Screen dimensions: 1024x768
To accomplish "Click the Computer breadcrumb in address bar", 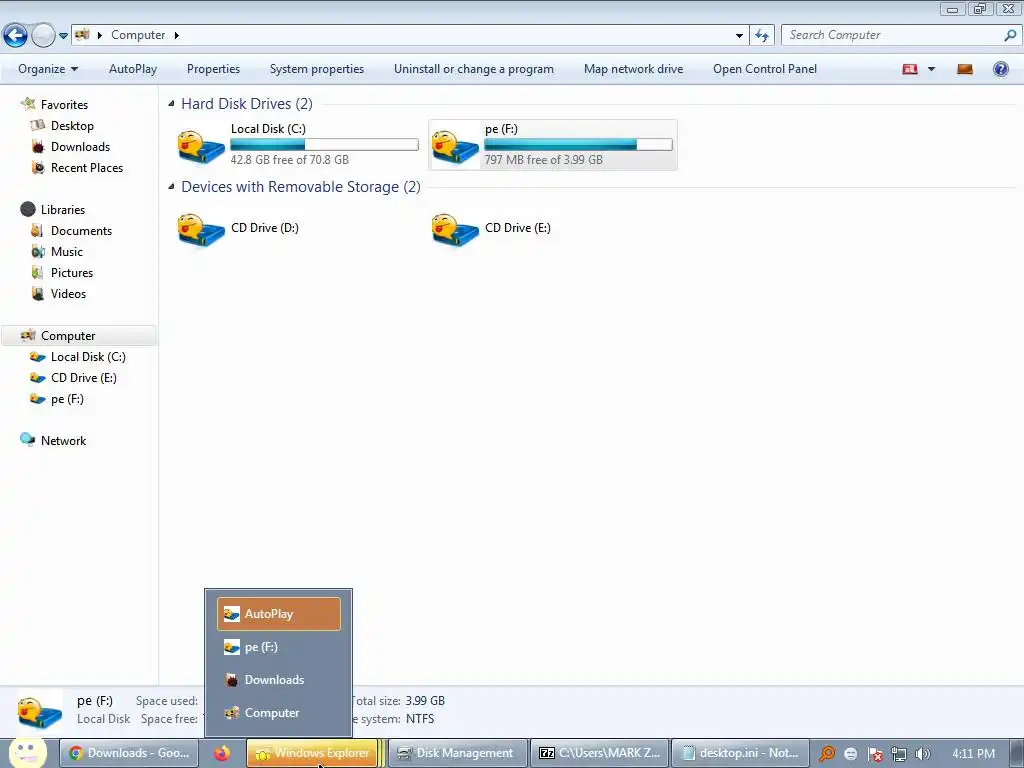I will (138, 35).
